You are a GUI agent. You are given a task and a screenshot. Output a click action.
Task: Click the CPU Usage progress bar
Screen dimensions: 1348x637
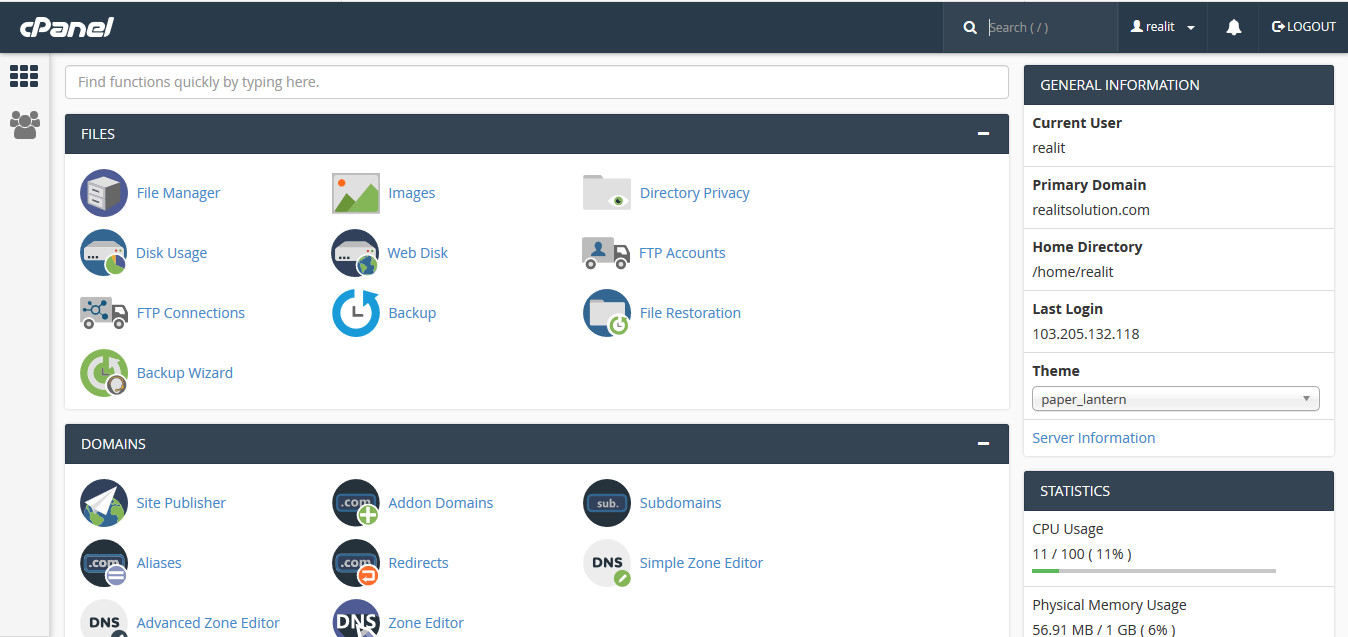(1153, 571)
